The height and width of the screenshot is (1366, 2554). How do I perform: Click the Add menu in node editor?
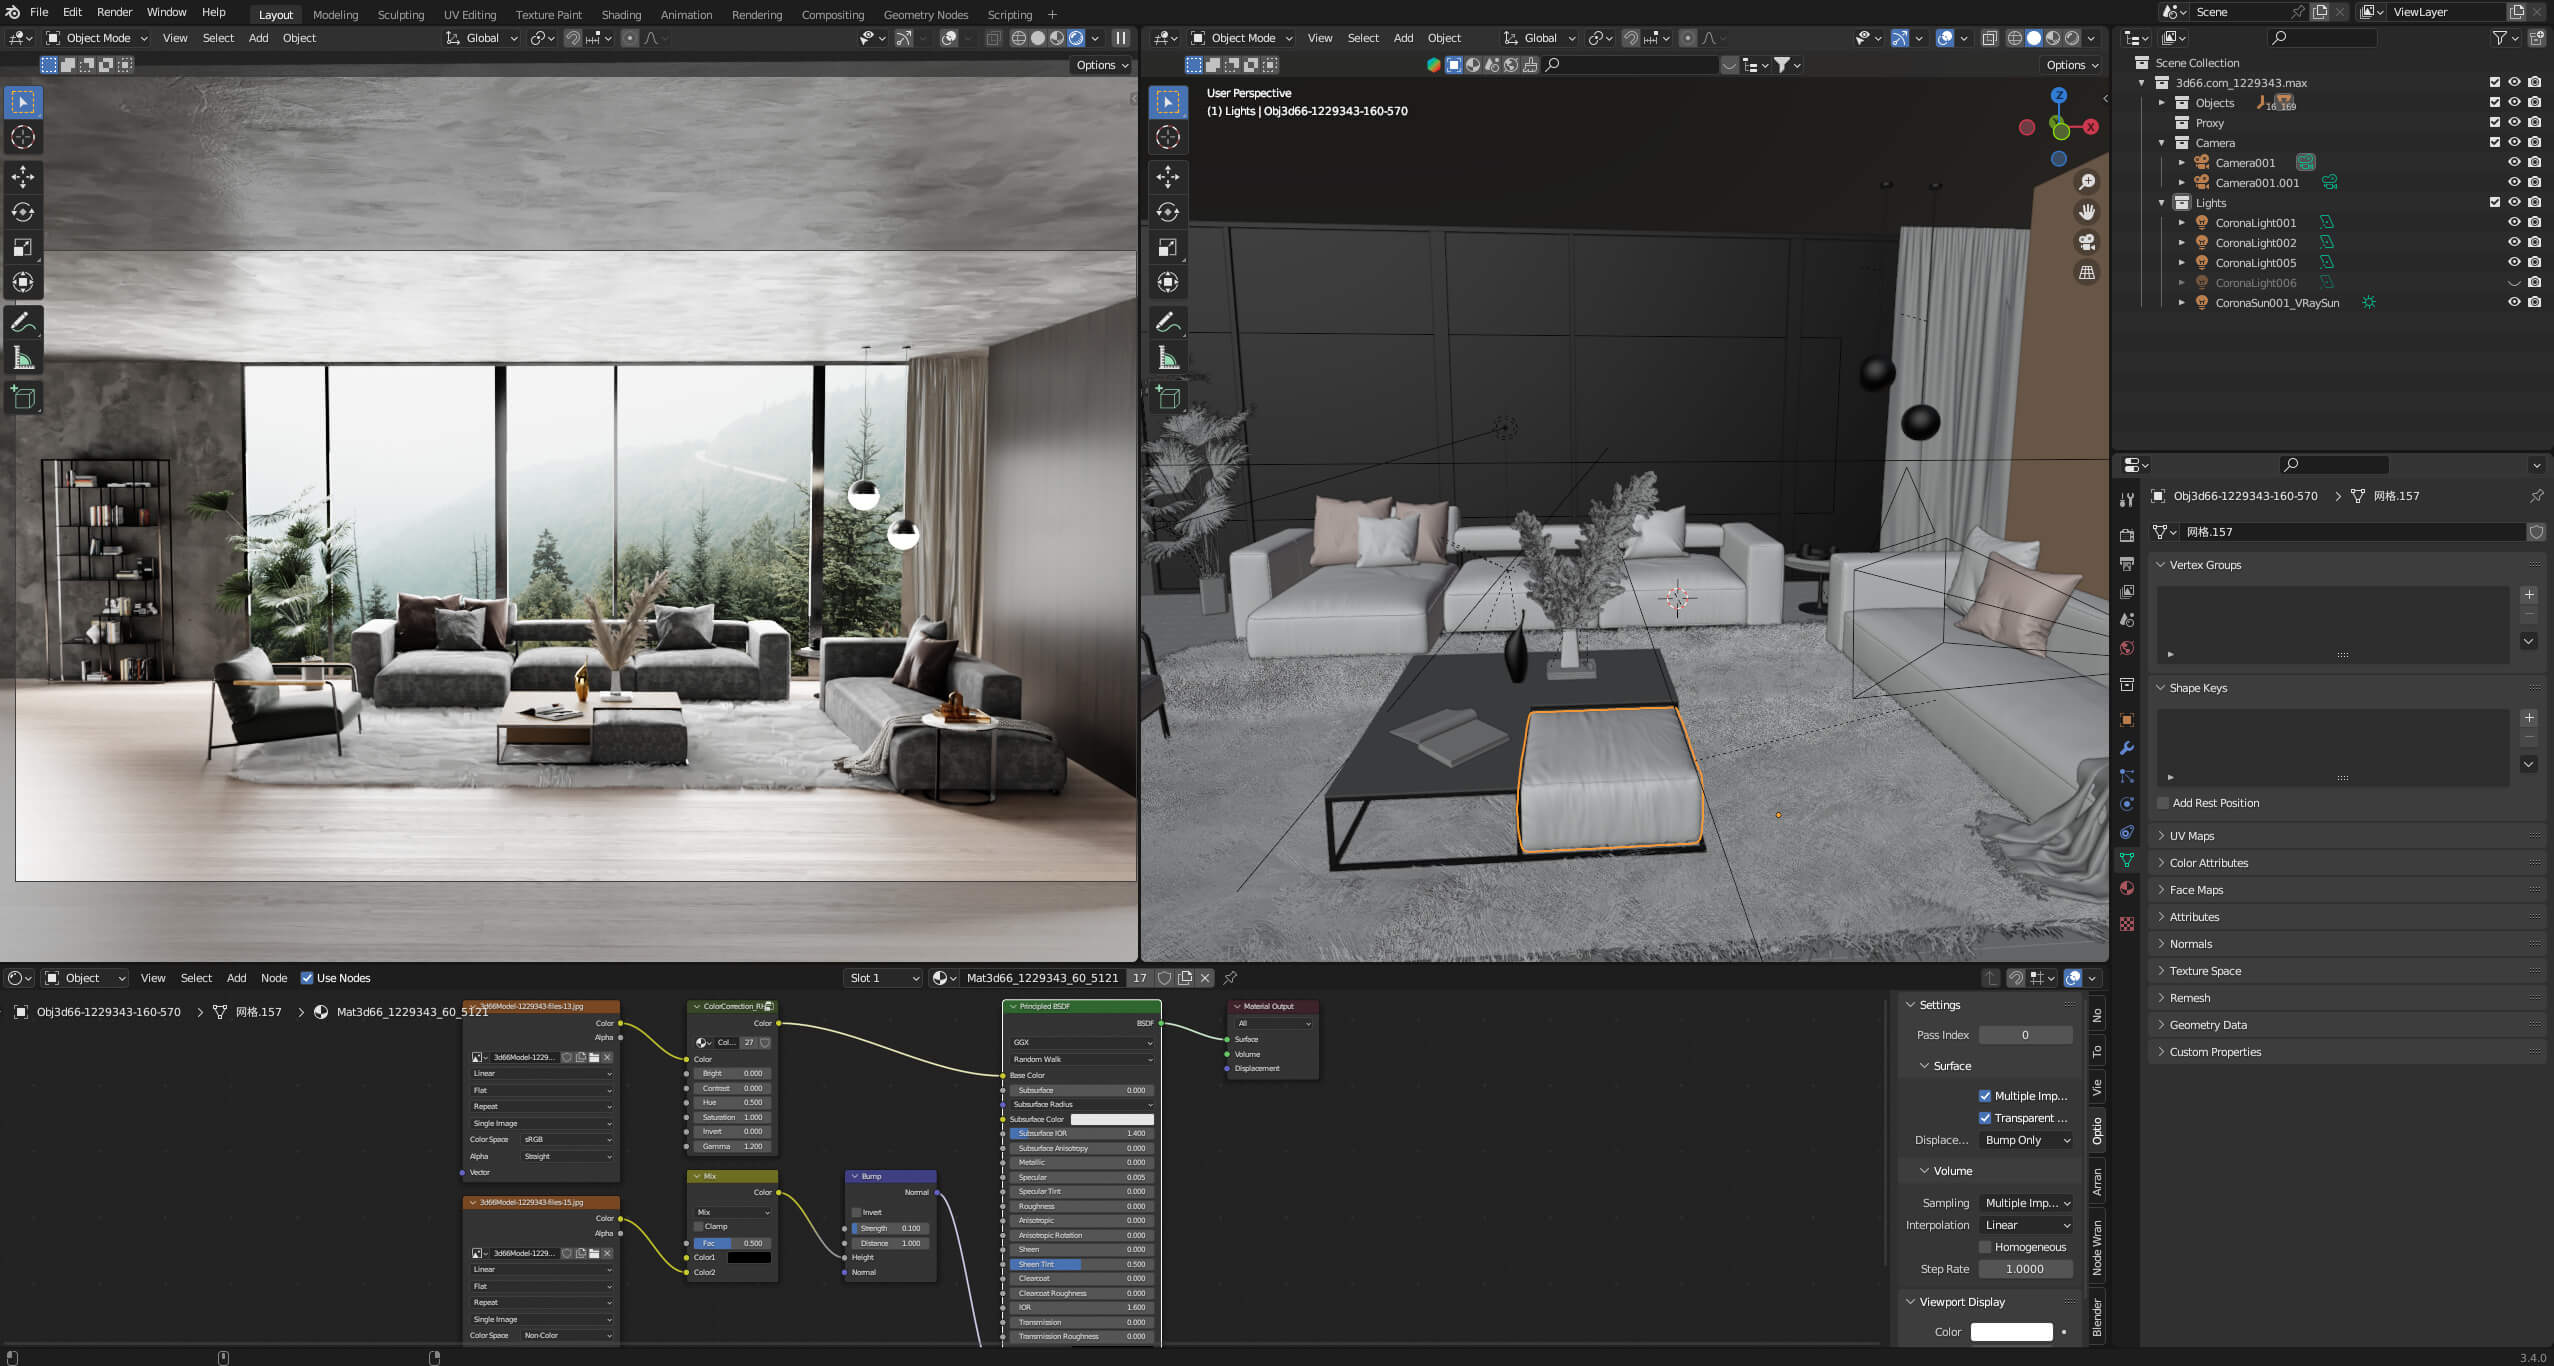(x=236, y=978)
